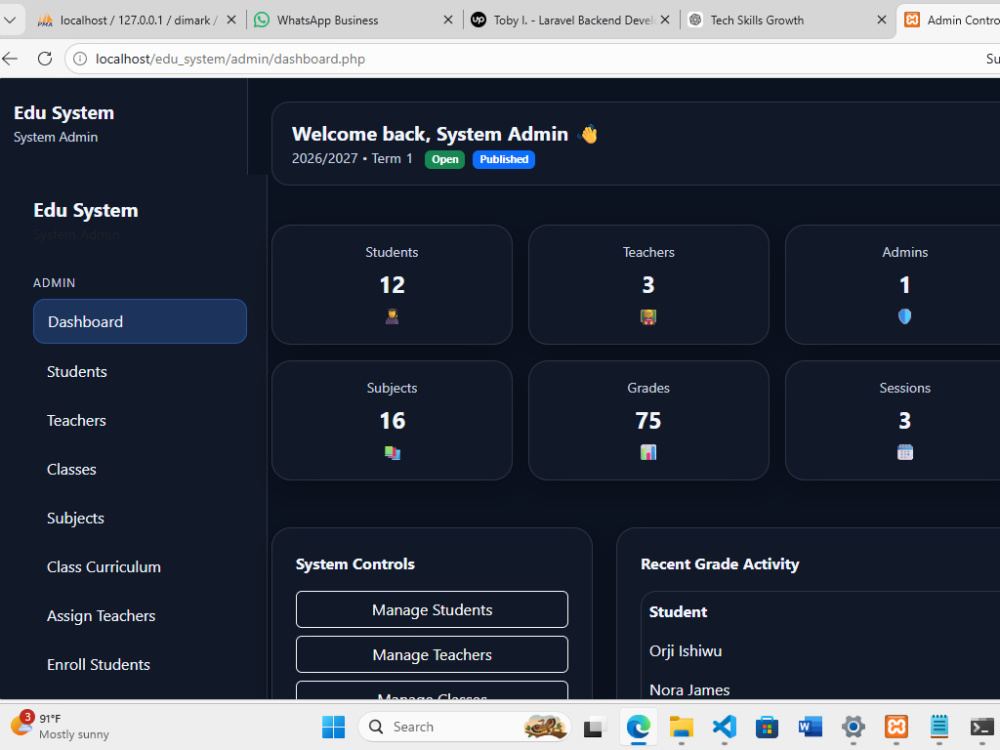The width and height of the screenshot is (1000, 750).
Task: Open the browser tab search chevron
Action: [x=10, y=20]
